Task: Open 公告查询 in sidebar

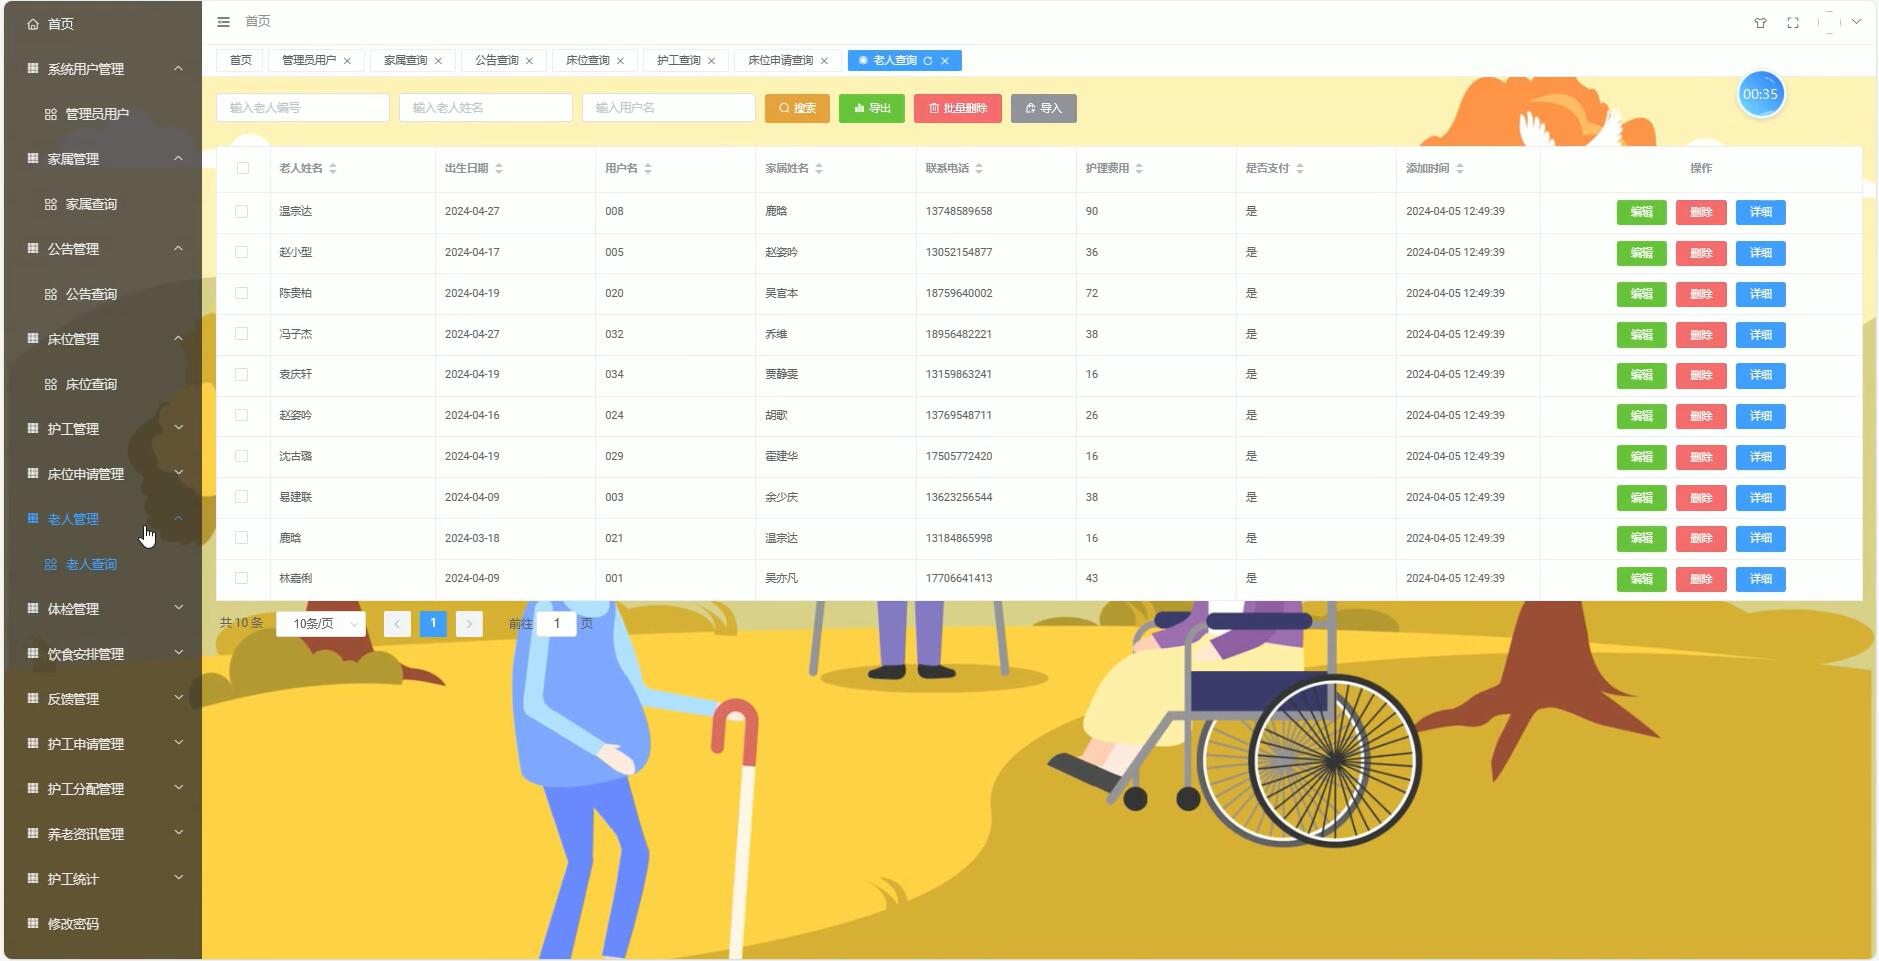Action: click(x=91, y=294)
